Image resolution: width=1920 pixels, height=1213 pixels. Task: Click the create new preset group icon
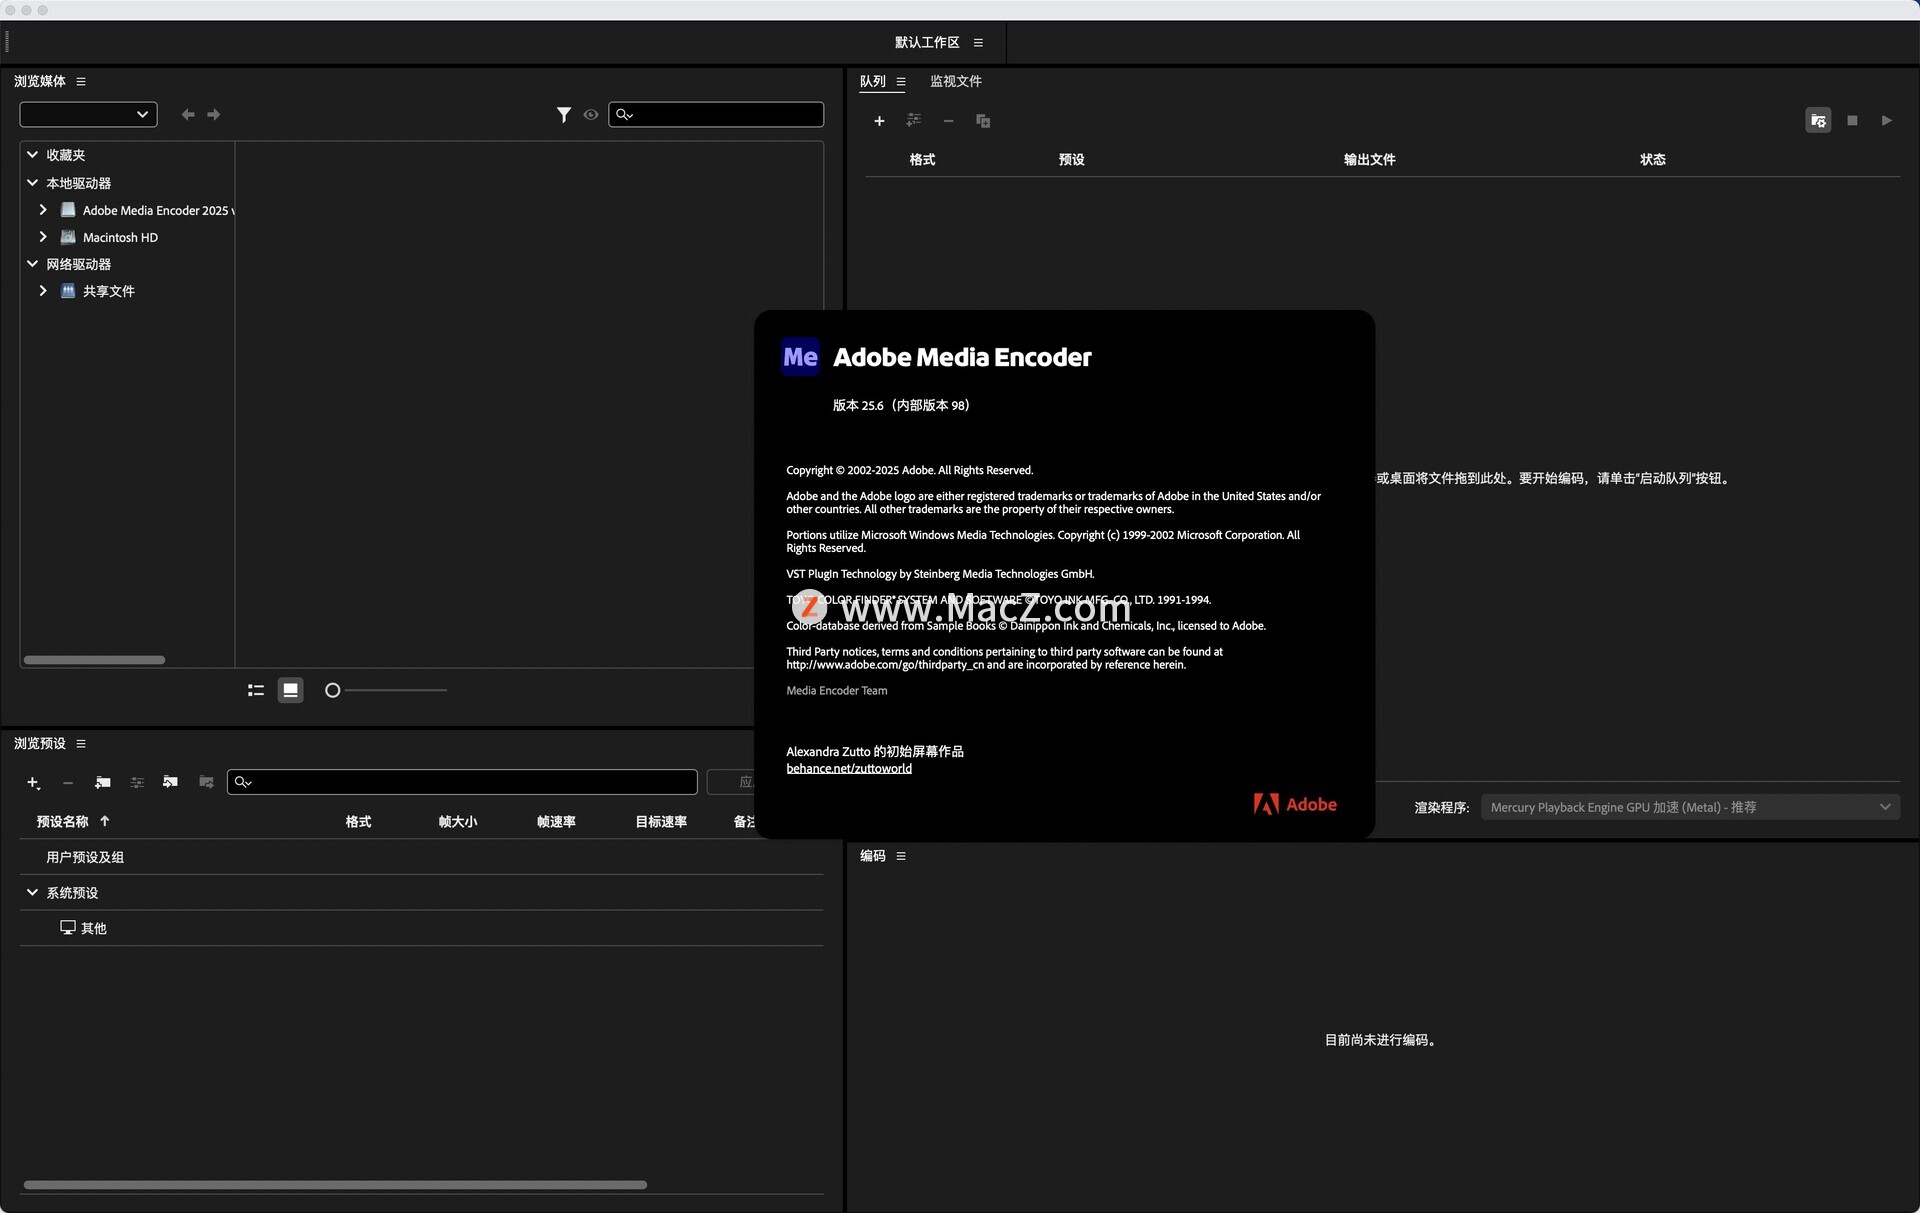point(103,782)
